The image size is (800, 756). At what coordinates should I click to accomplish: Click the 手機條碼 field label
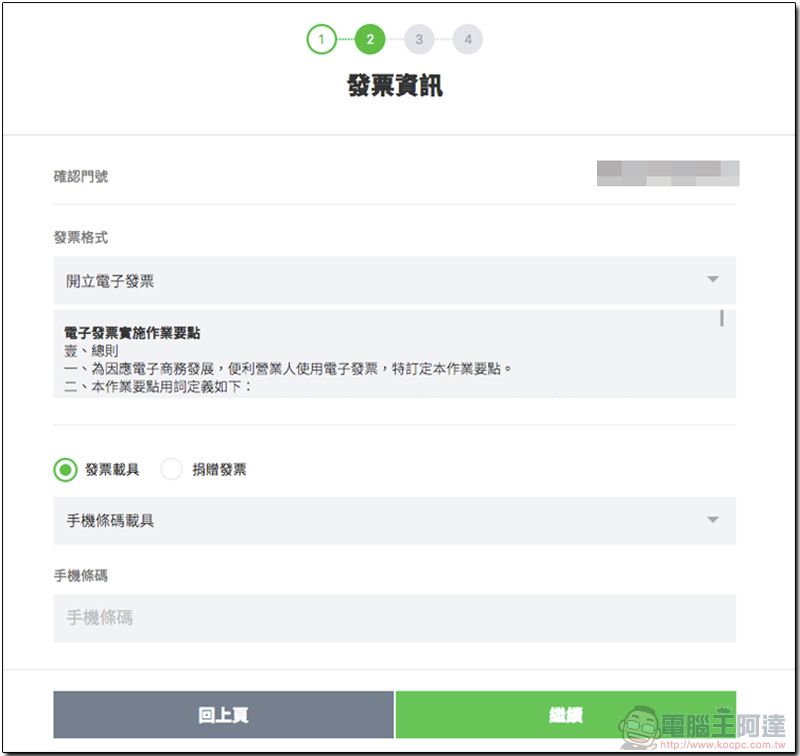81,576
